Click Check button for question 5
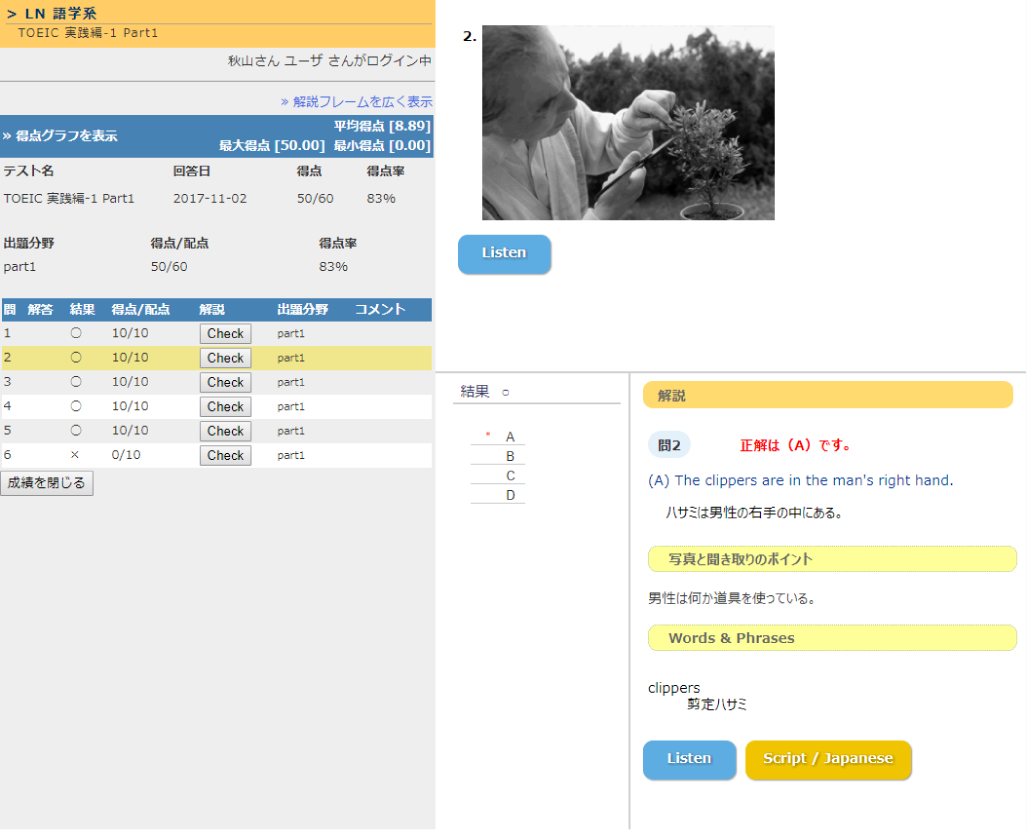This screenshot has height=830, width=1027. click(225, 431)
